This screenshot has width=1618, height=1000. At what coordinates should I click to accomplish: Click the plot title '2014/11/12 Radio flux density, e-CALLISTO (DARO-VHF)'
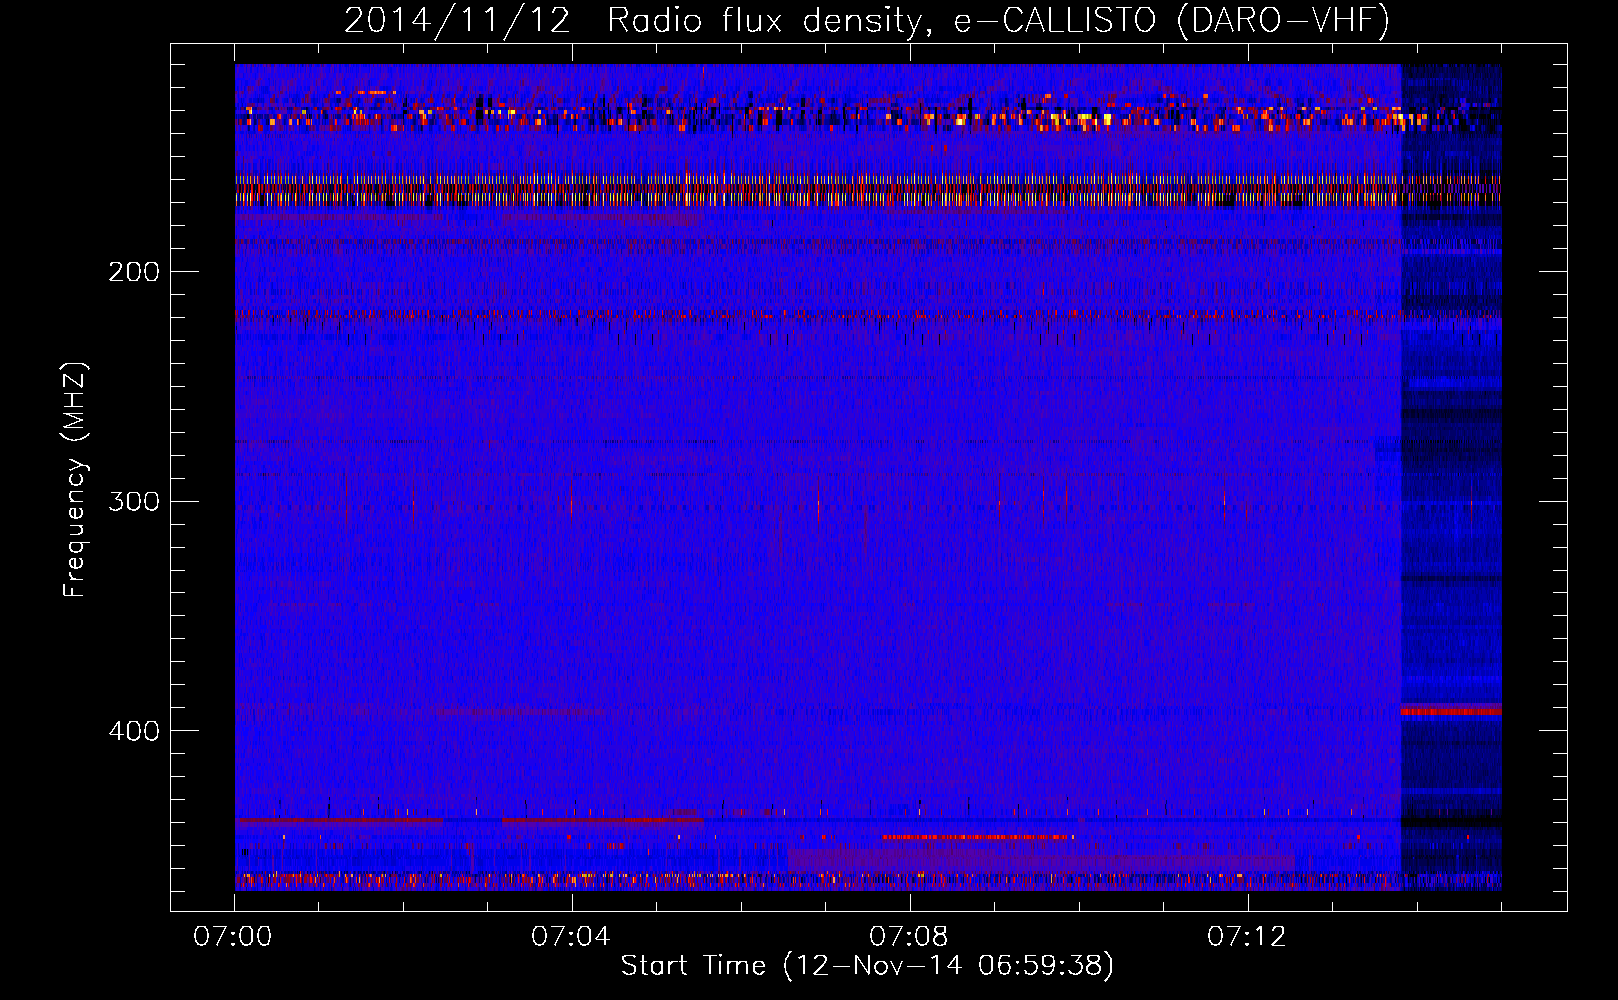coord(867,21)
